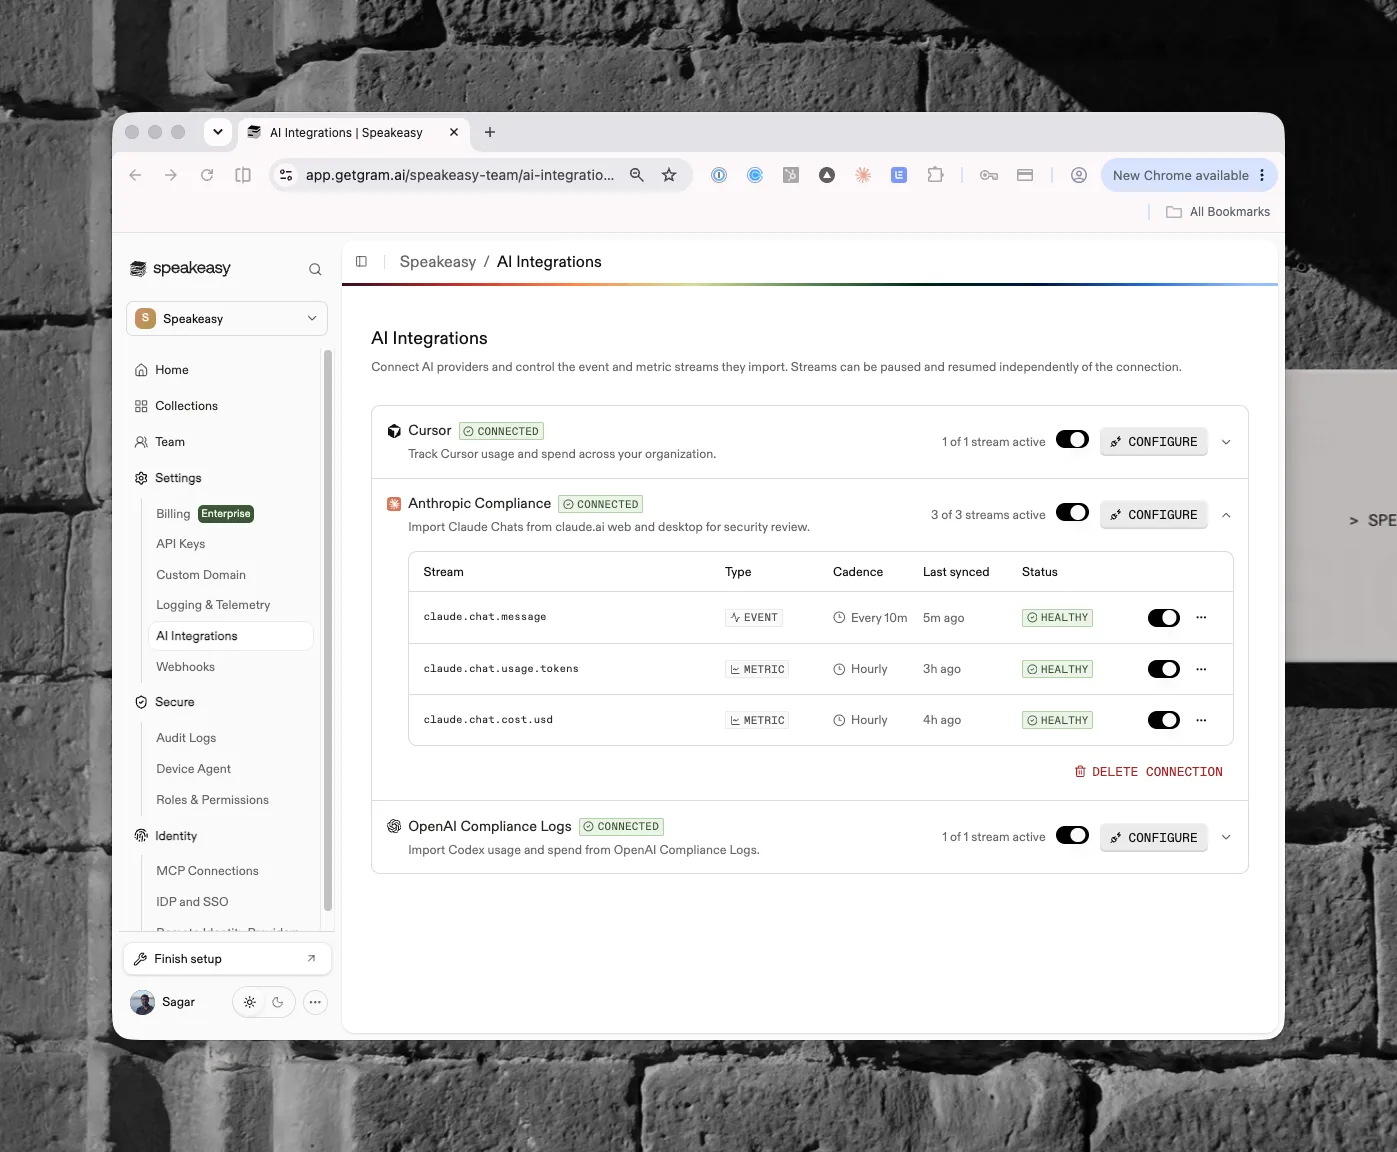Viewport: 1397px width, 1152px height.
Task: Configure the Cursor integration
Action: [1154, 442]
